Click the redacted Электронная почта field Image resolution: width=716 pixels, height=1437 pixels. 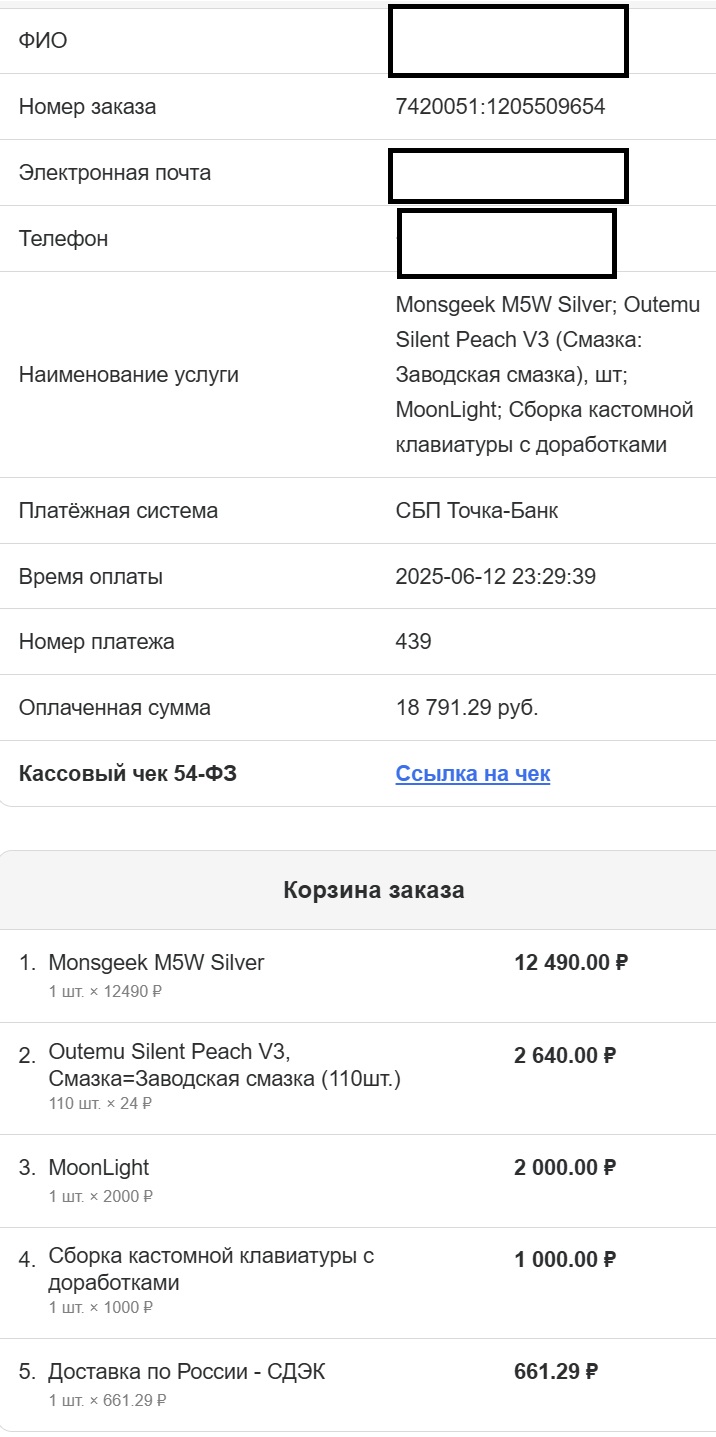tap(508, 175)
